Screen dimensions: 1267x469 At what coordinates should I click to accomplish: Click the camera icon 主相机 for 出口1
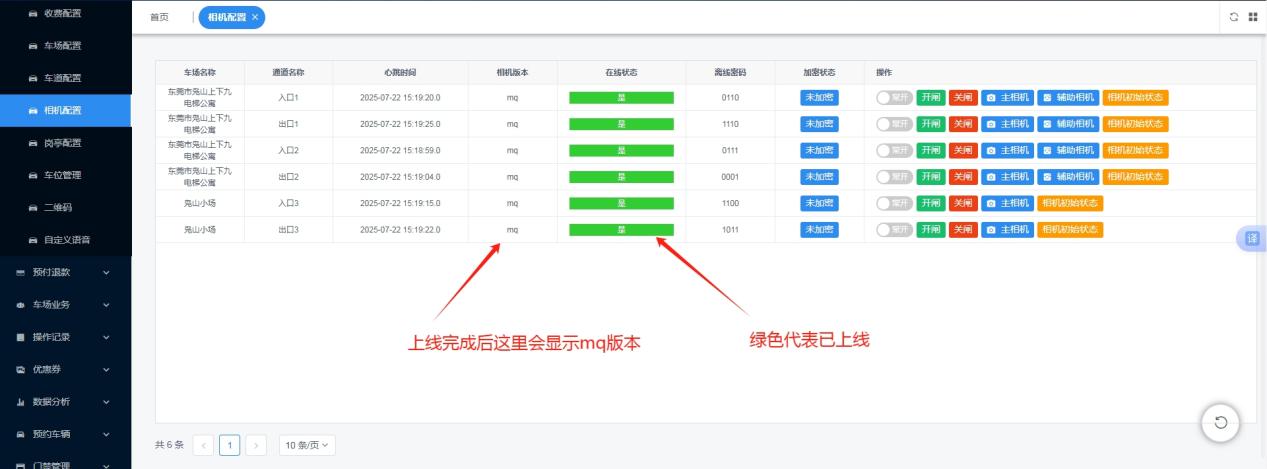991,124
